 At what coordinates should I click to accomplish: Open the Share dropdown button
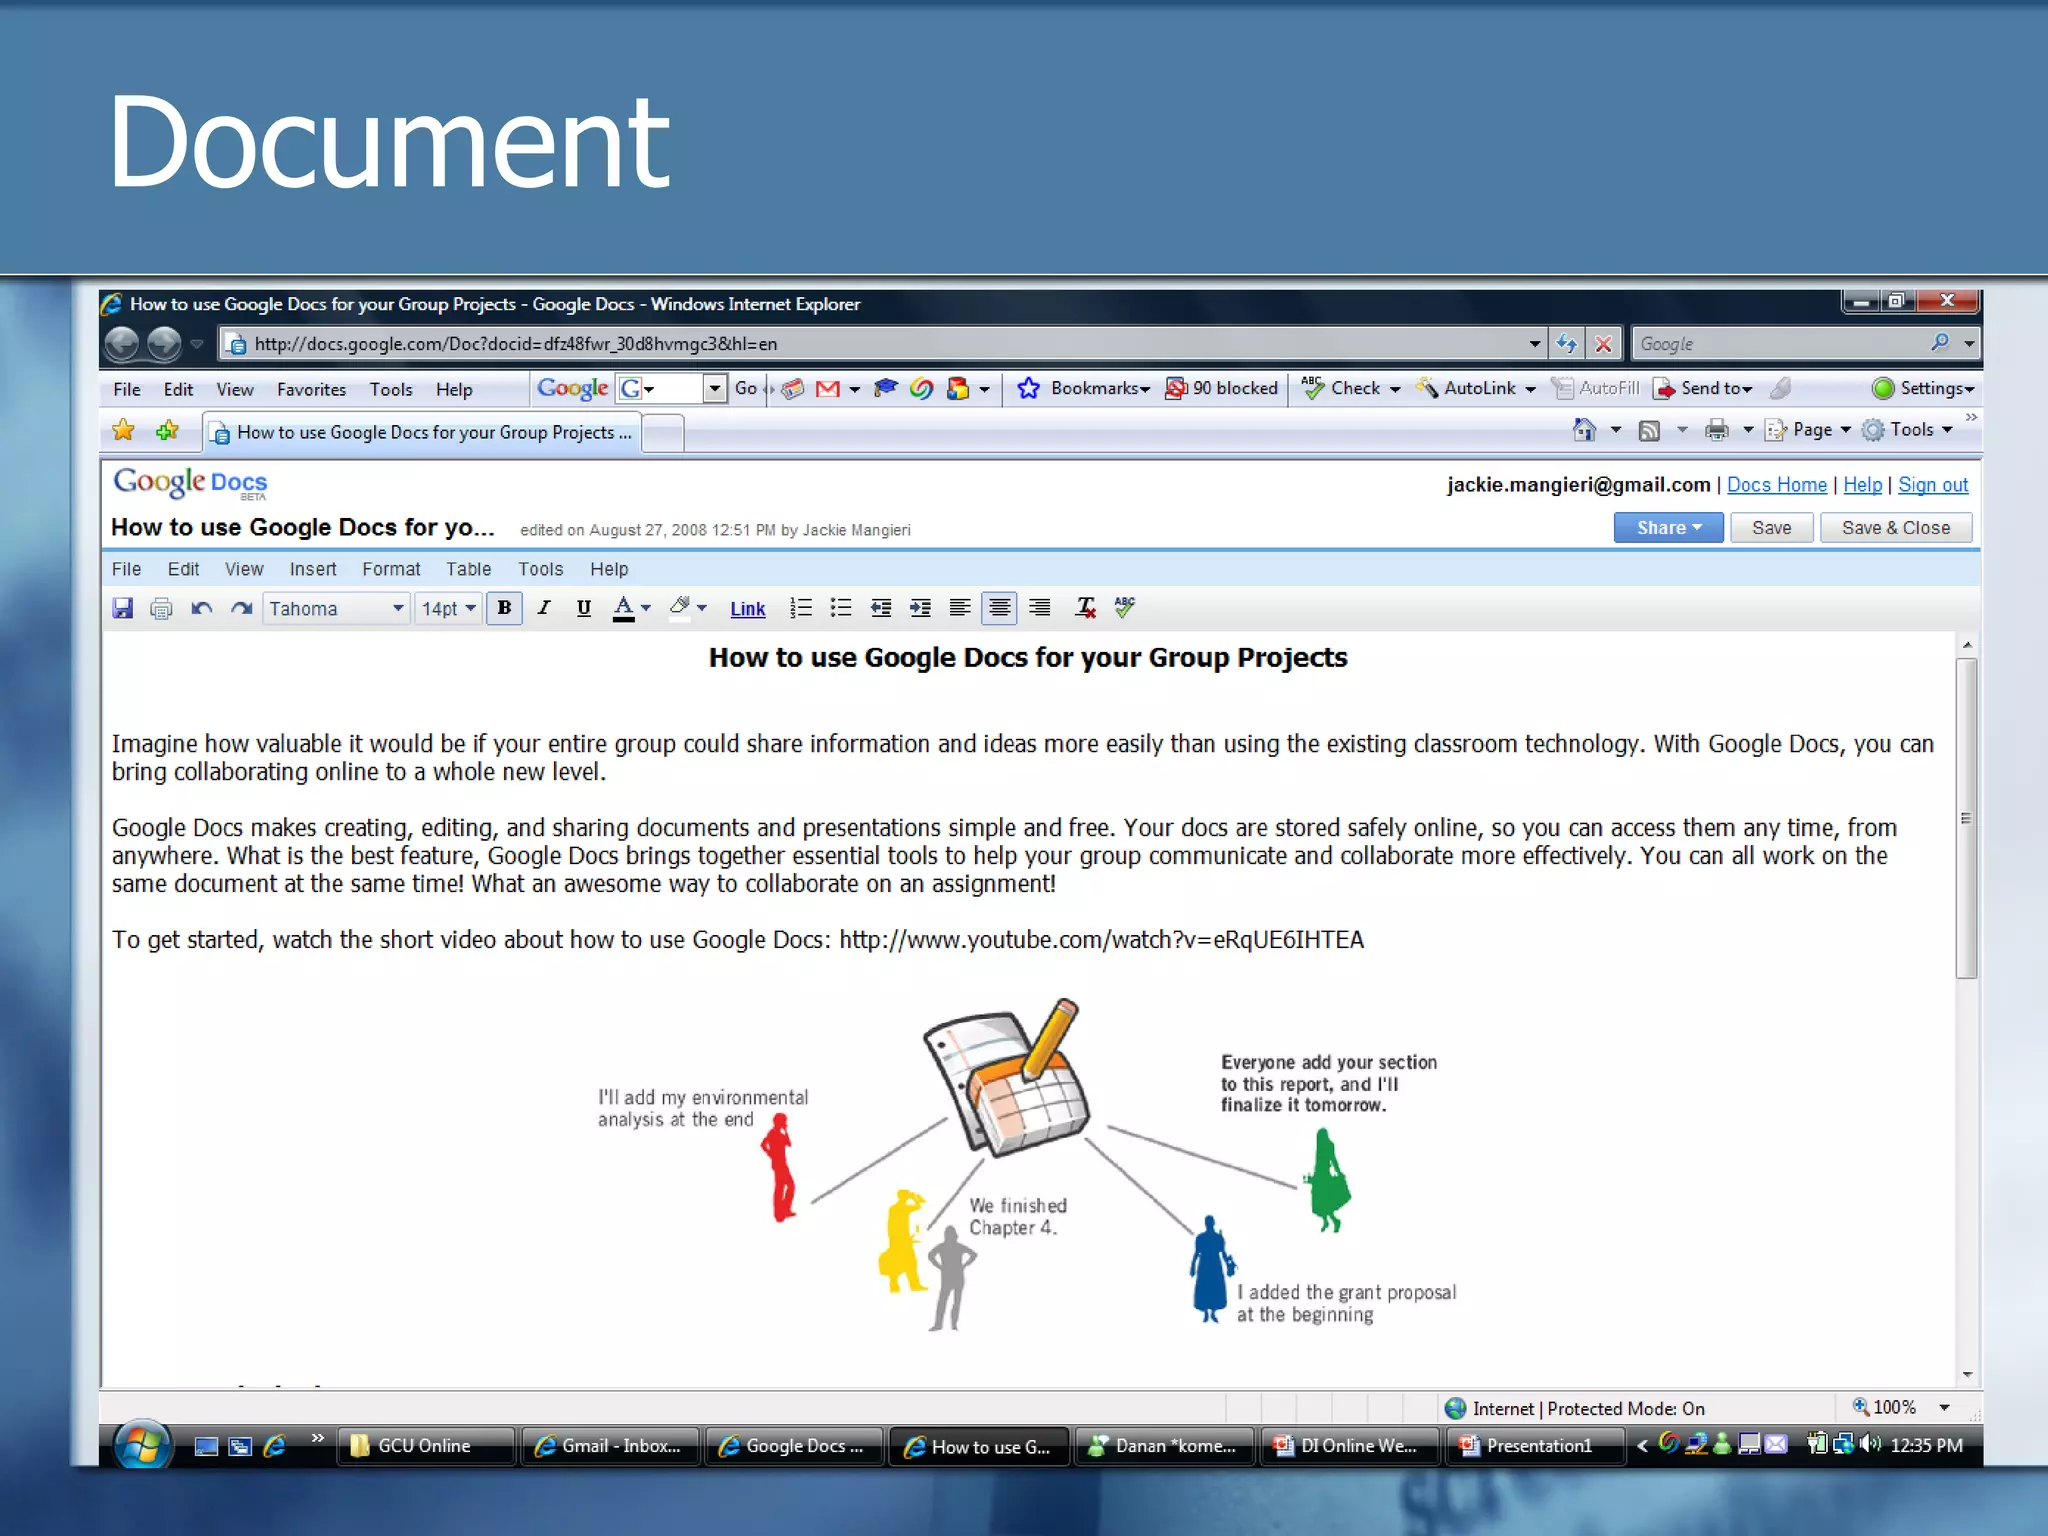pyautogui.click(x=1668, y=528)
